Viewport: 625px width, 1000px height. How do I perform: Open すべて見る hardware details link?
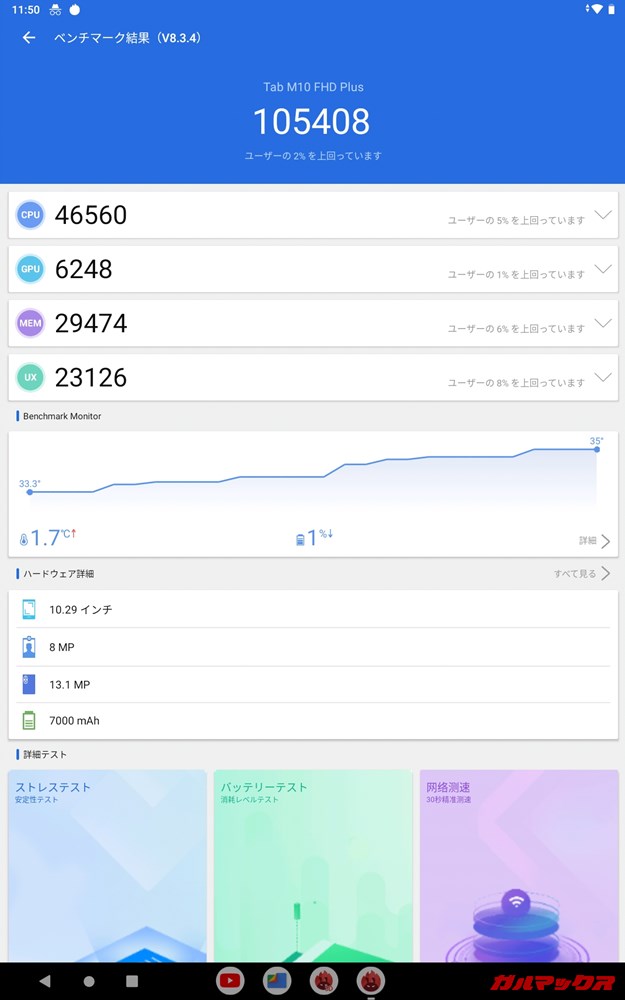[582, 574]
